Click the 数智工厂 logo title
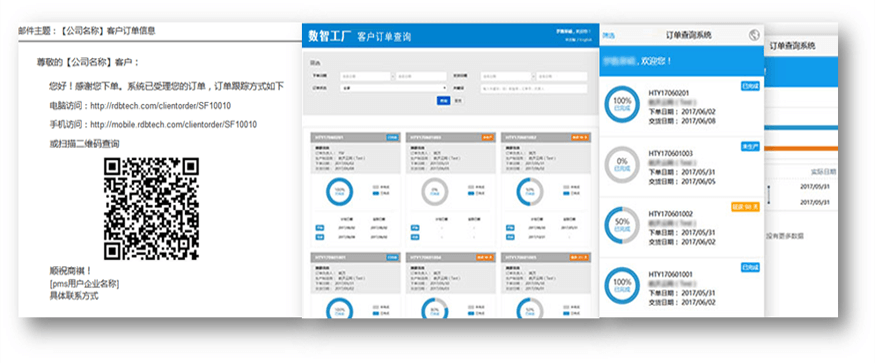 click(329, 37)
